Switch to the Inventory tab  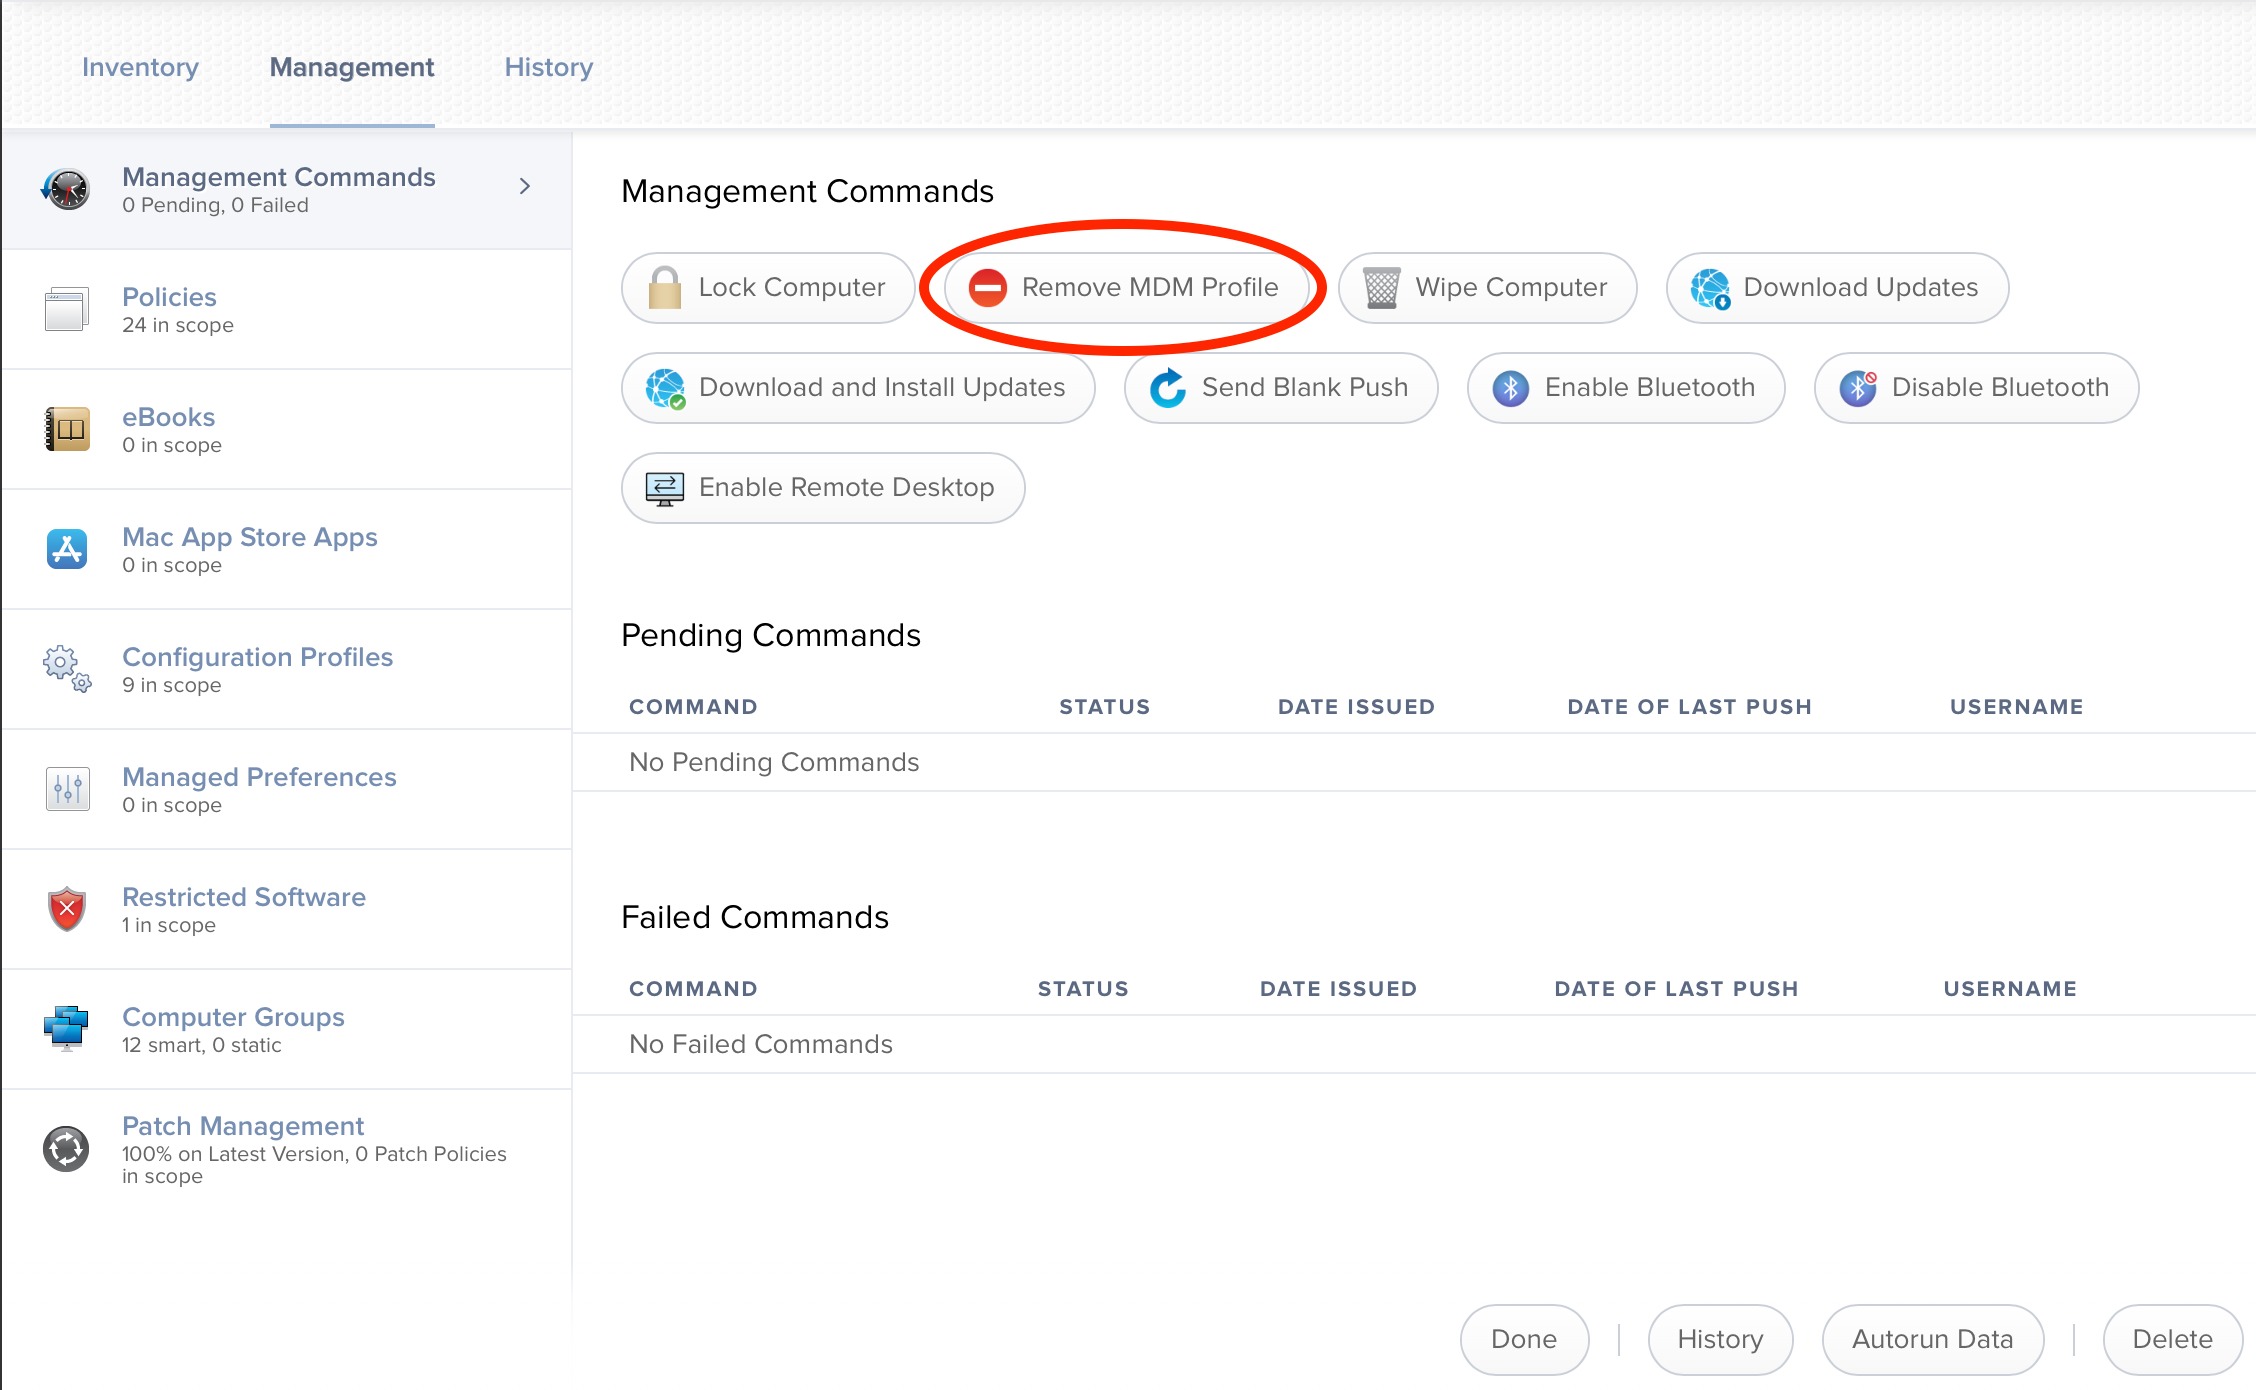click(x=140, y=67)
